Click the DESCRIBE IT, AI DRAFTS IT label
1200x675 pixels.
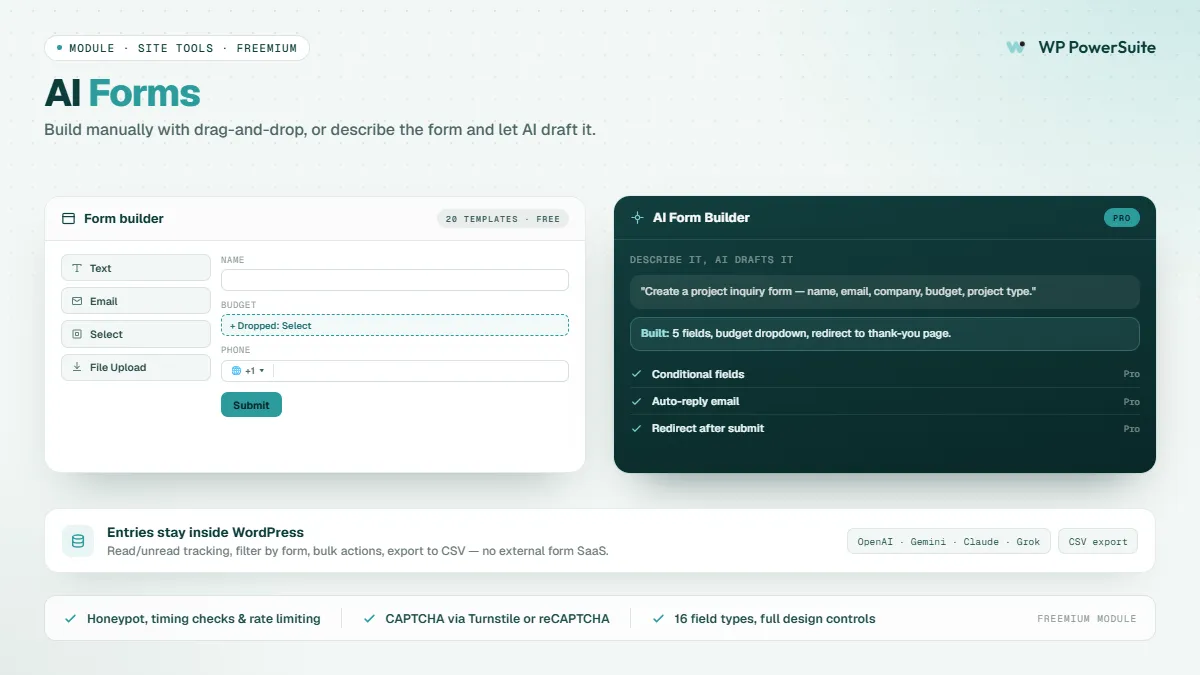pyautogui.click(x=712, y=260)
